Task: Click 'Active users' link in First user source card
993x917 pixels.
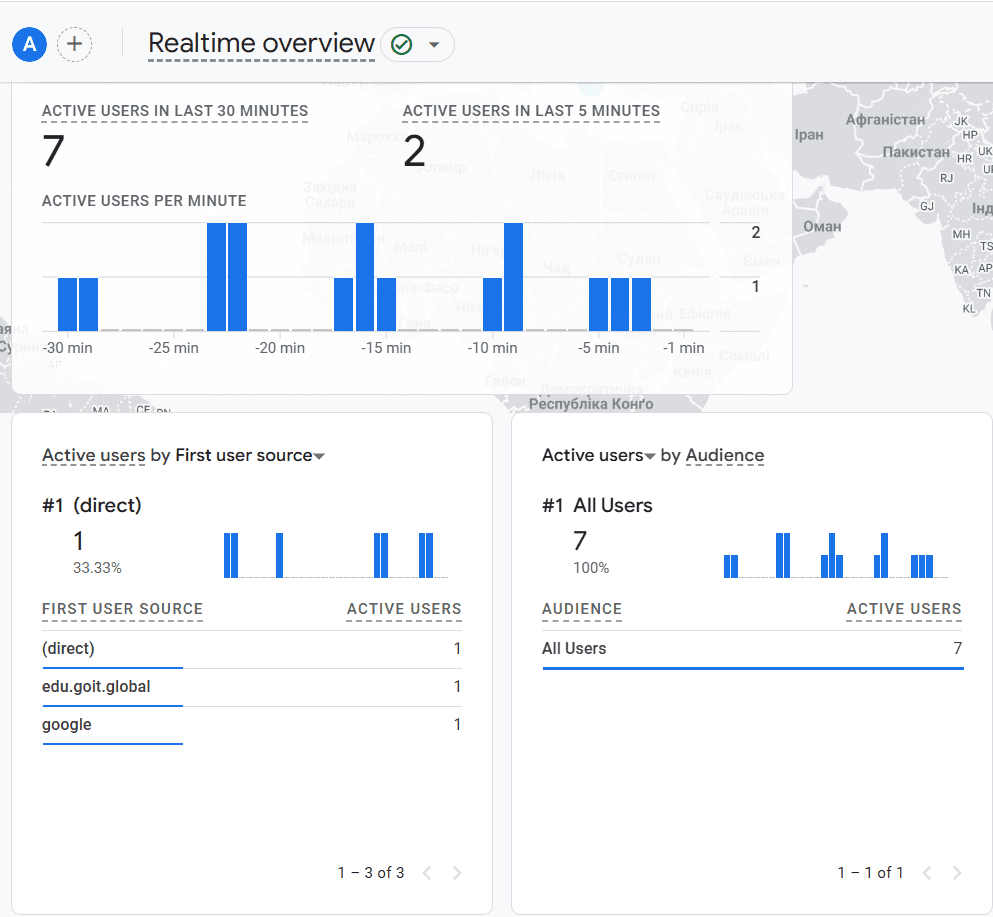Action: [x=94, y=455]
